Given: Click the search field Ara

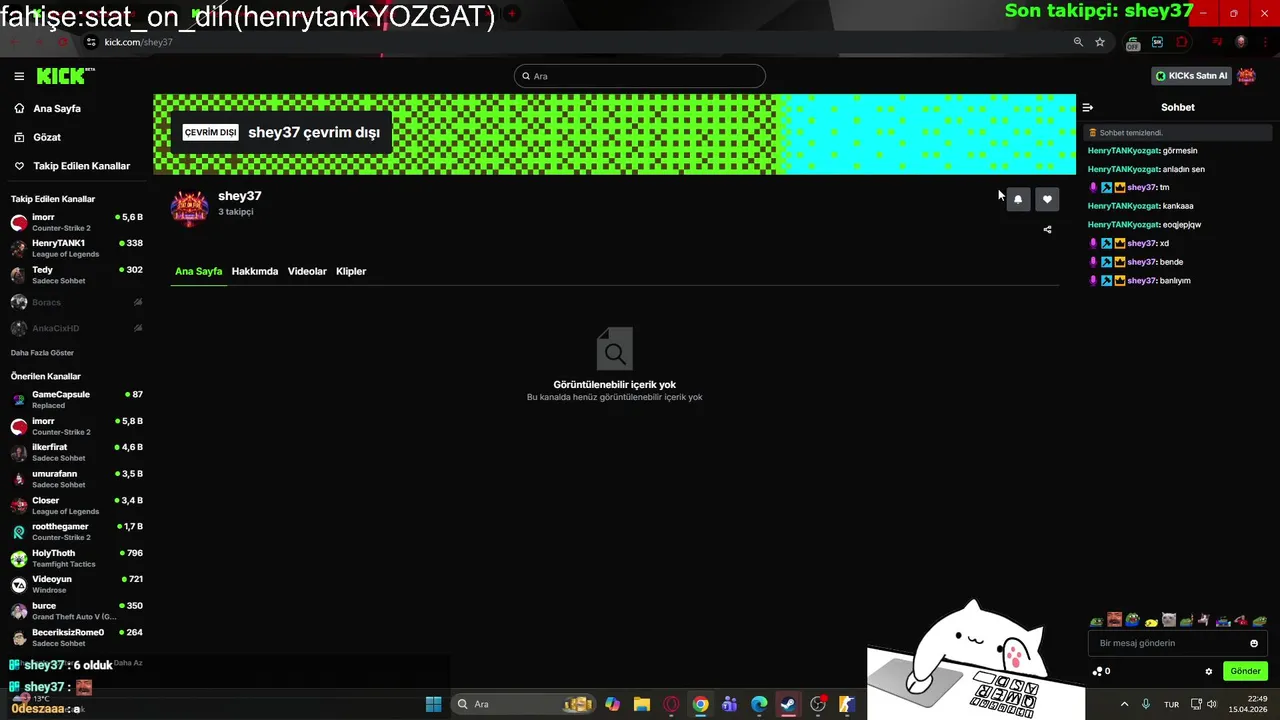Looking at the screenshot, I should click(640, 76).
